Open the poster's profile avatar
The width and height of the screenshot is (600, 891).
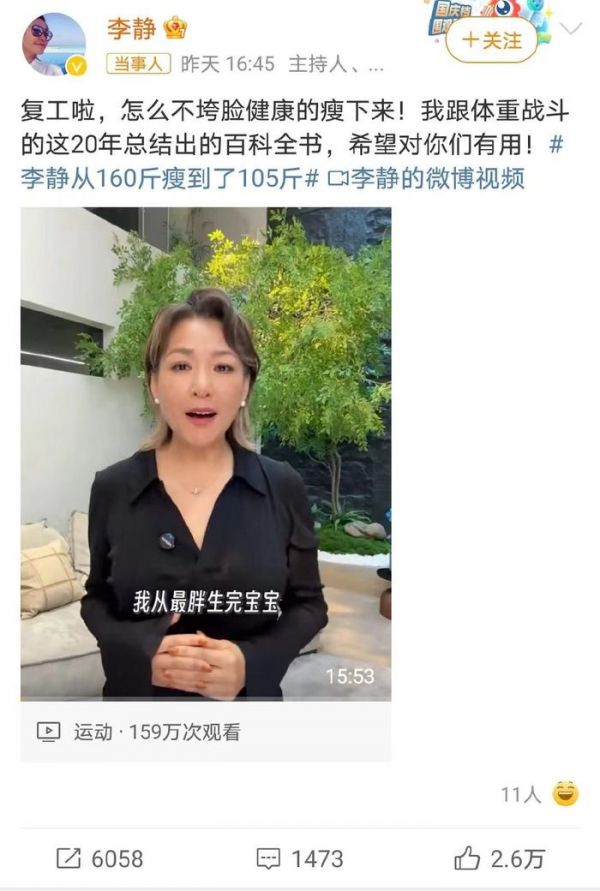point(54,45)
